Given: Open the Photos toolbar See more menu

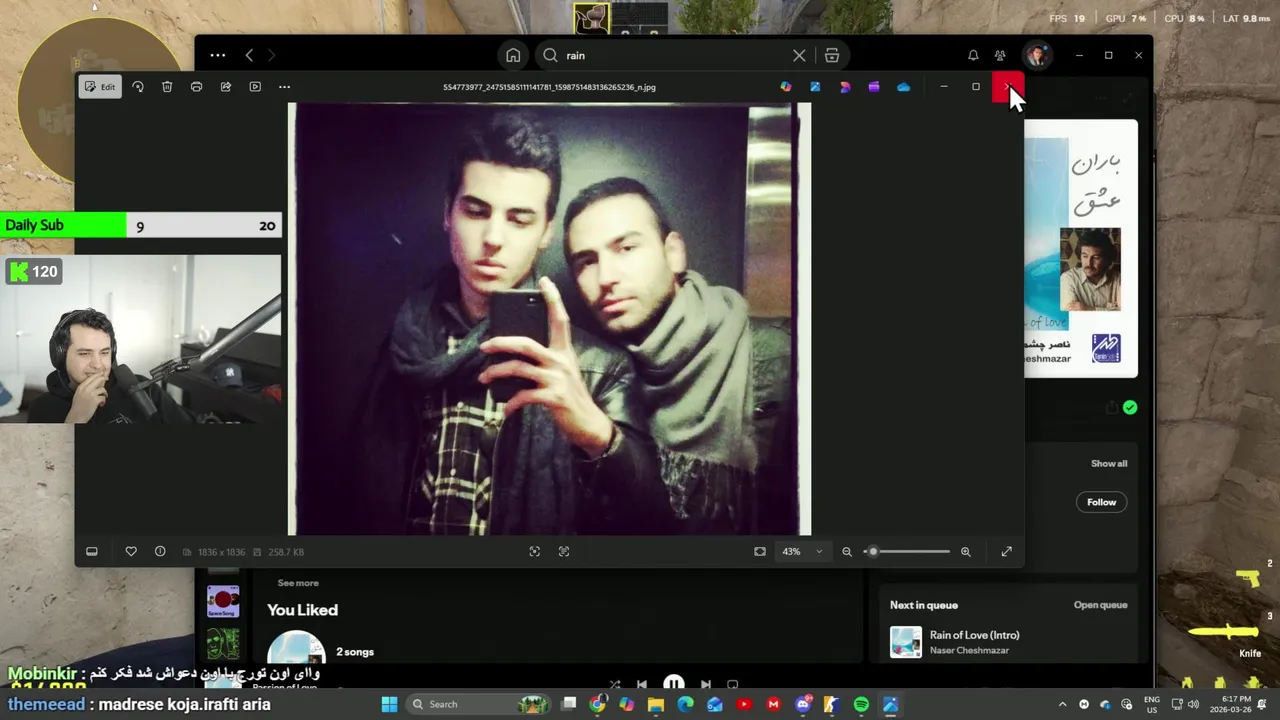Looking at the screenshot, I should (284, 87).
